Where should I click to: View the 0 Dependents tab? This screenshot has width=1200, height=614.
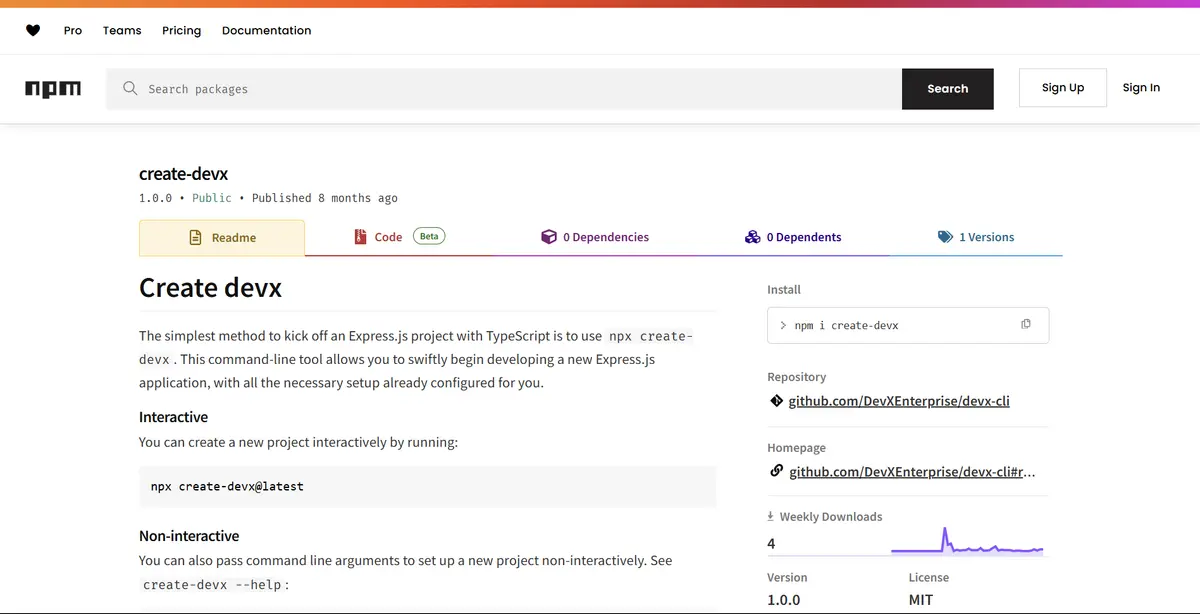tap(793, 237)
